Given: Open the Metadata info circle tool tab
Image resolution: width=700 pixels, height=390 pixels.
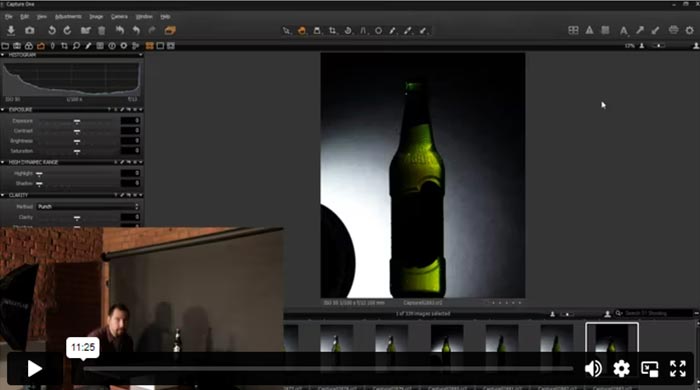Looking at the screenshot, I should (112, 46).
